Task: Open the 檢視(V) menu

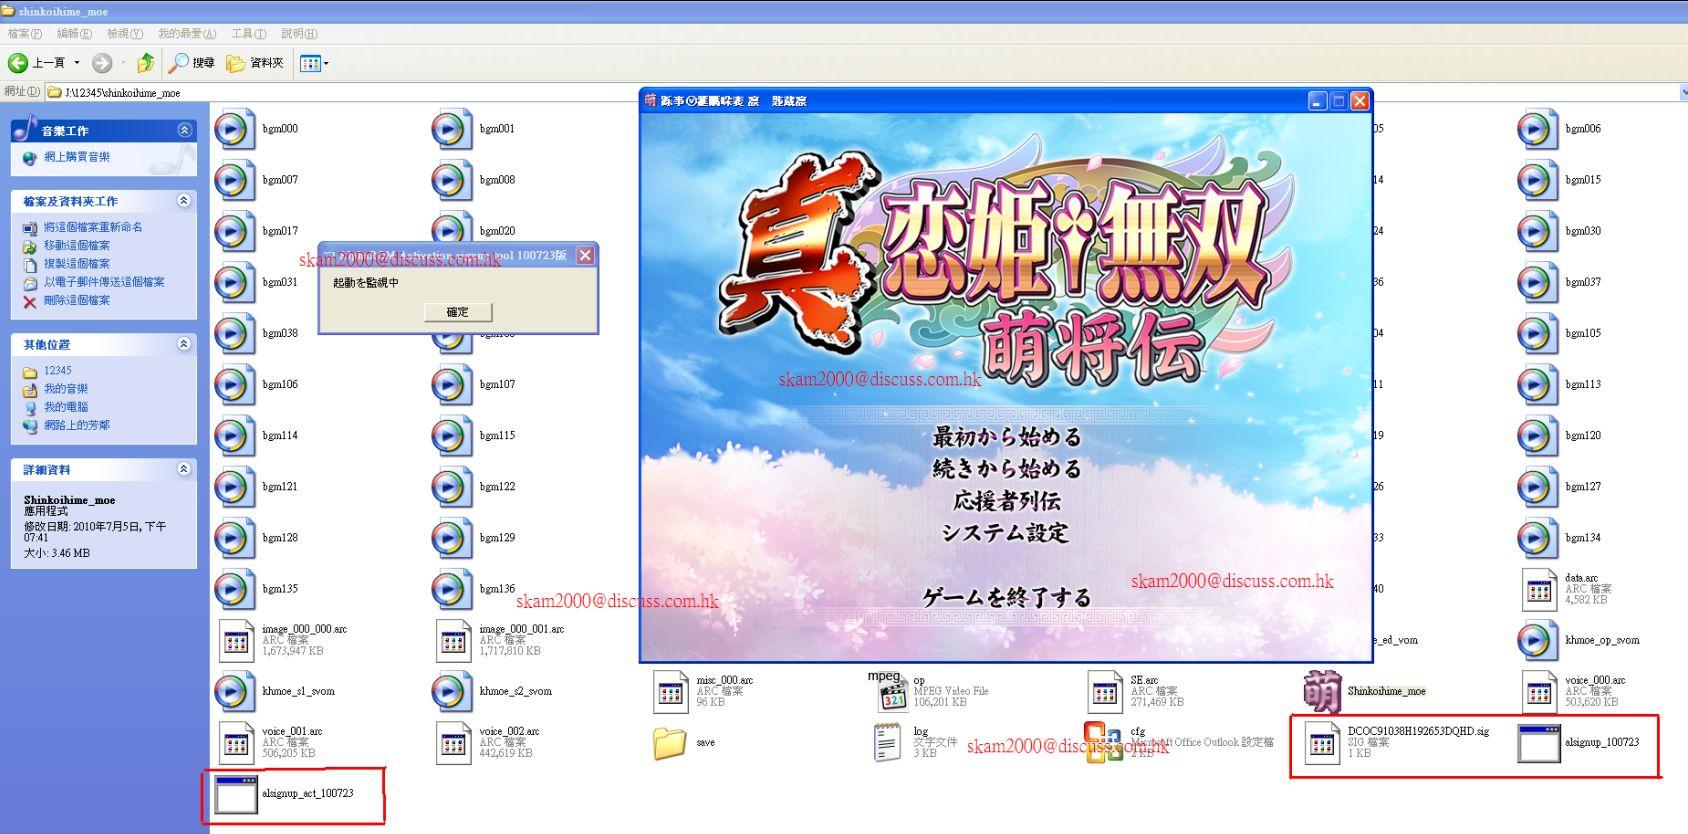Action: coord(125,34)
